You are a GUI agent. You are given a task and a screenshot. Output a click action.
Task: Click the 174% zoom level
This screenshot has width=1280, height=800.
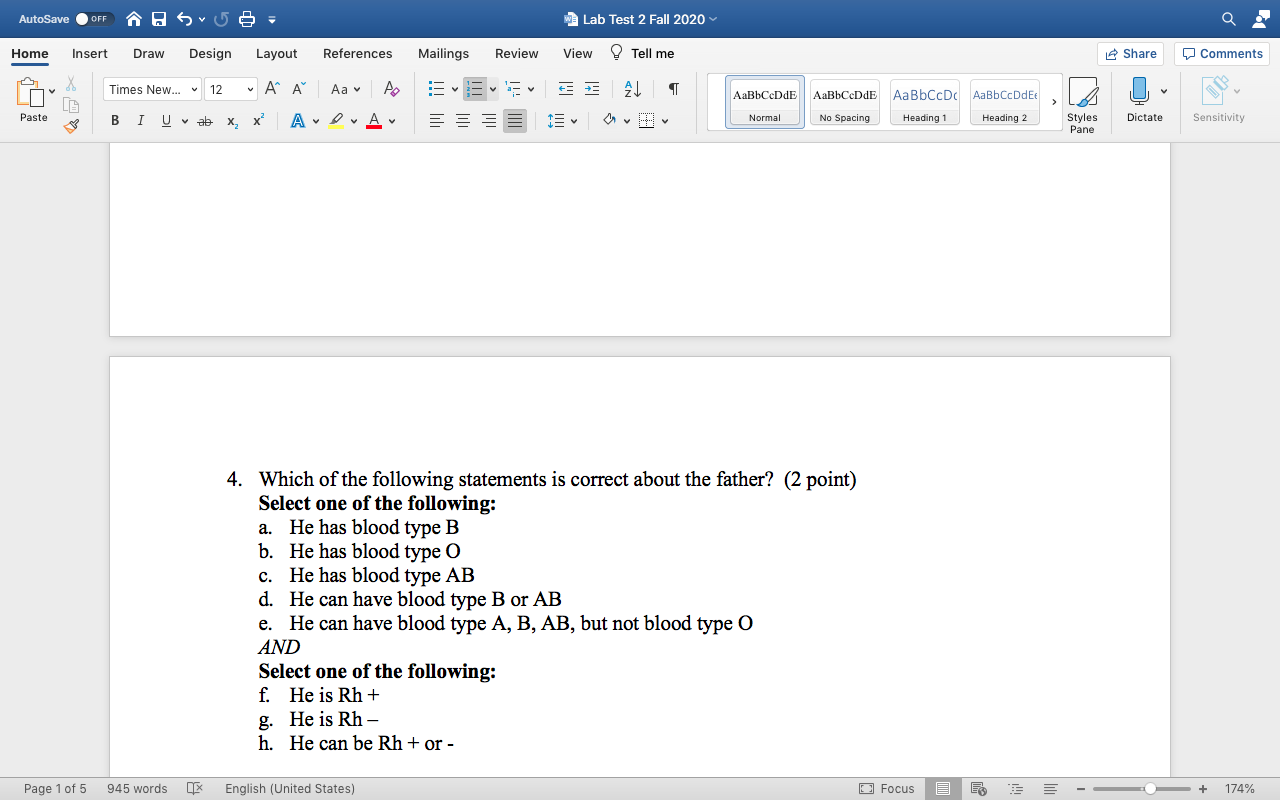tap(1240, 788)
